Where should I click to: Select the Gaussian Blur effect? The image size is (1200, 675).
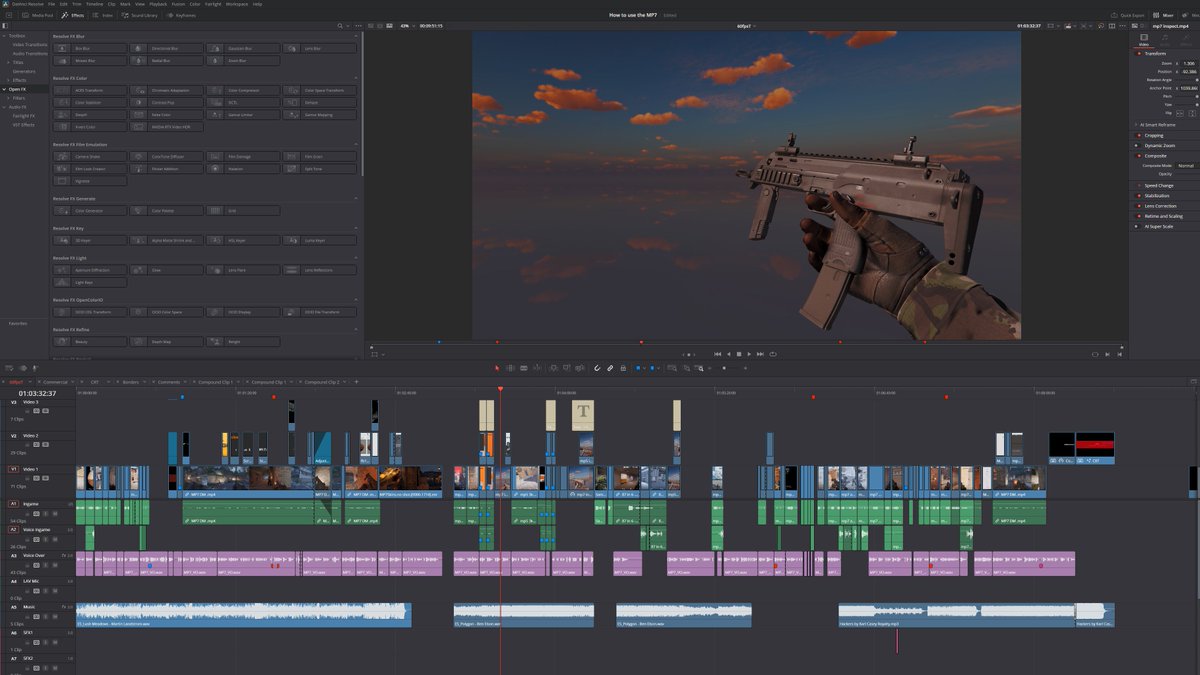pos(243,48)
